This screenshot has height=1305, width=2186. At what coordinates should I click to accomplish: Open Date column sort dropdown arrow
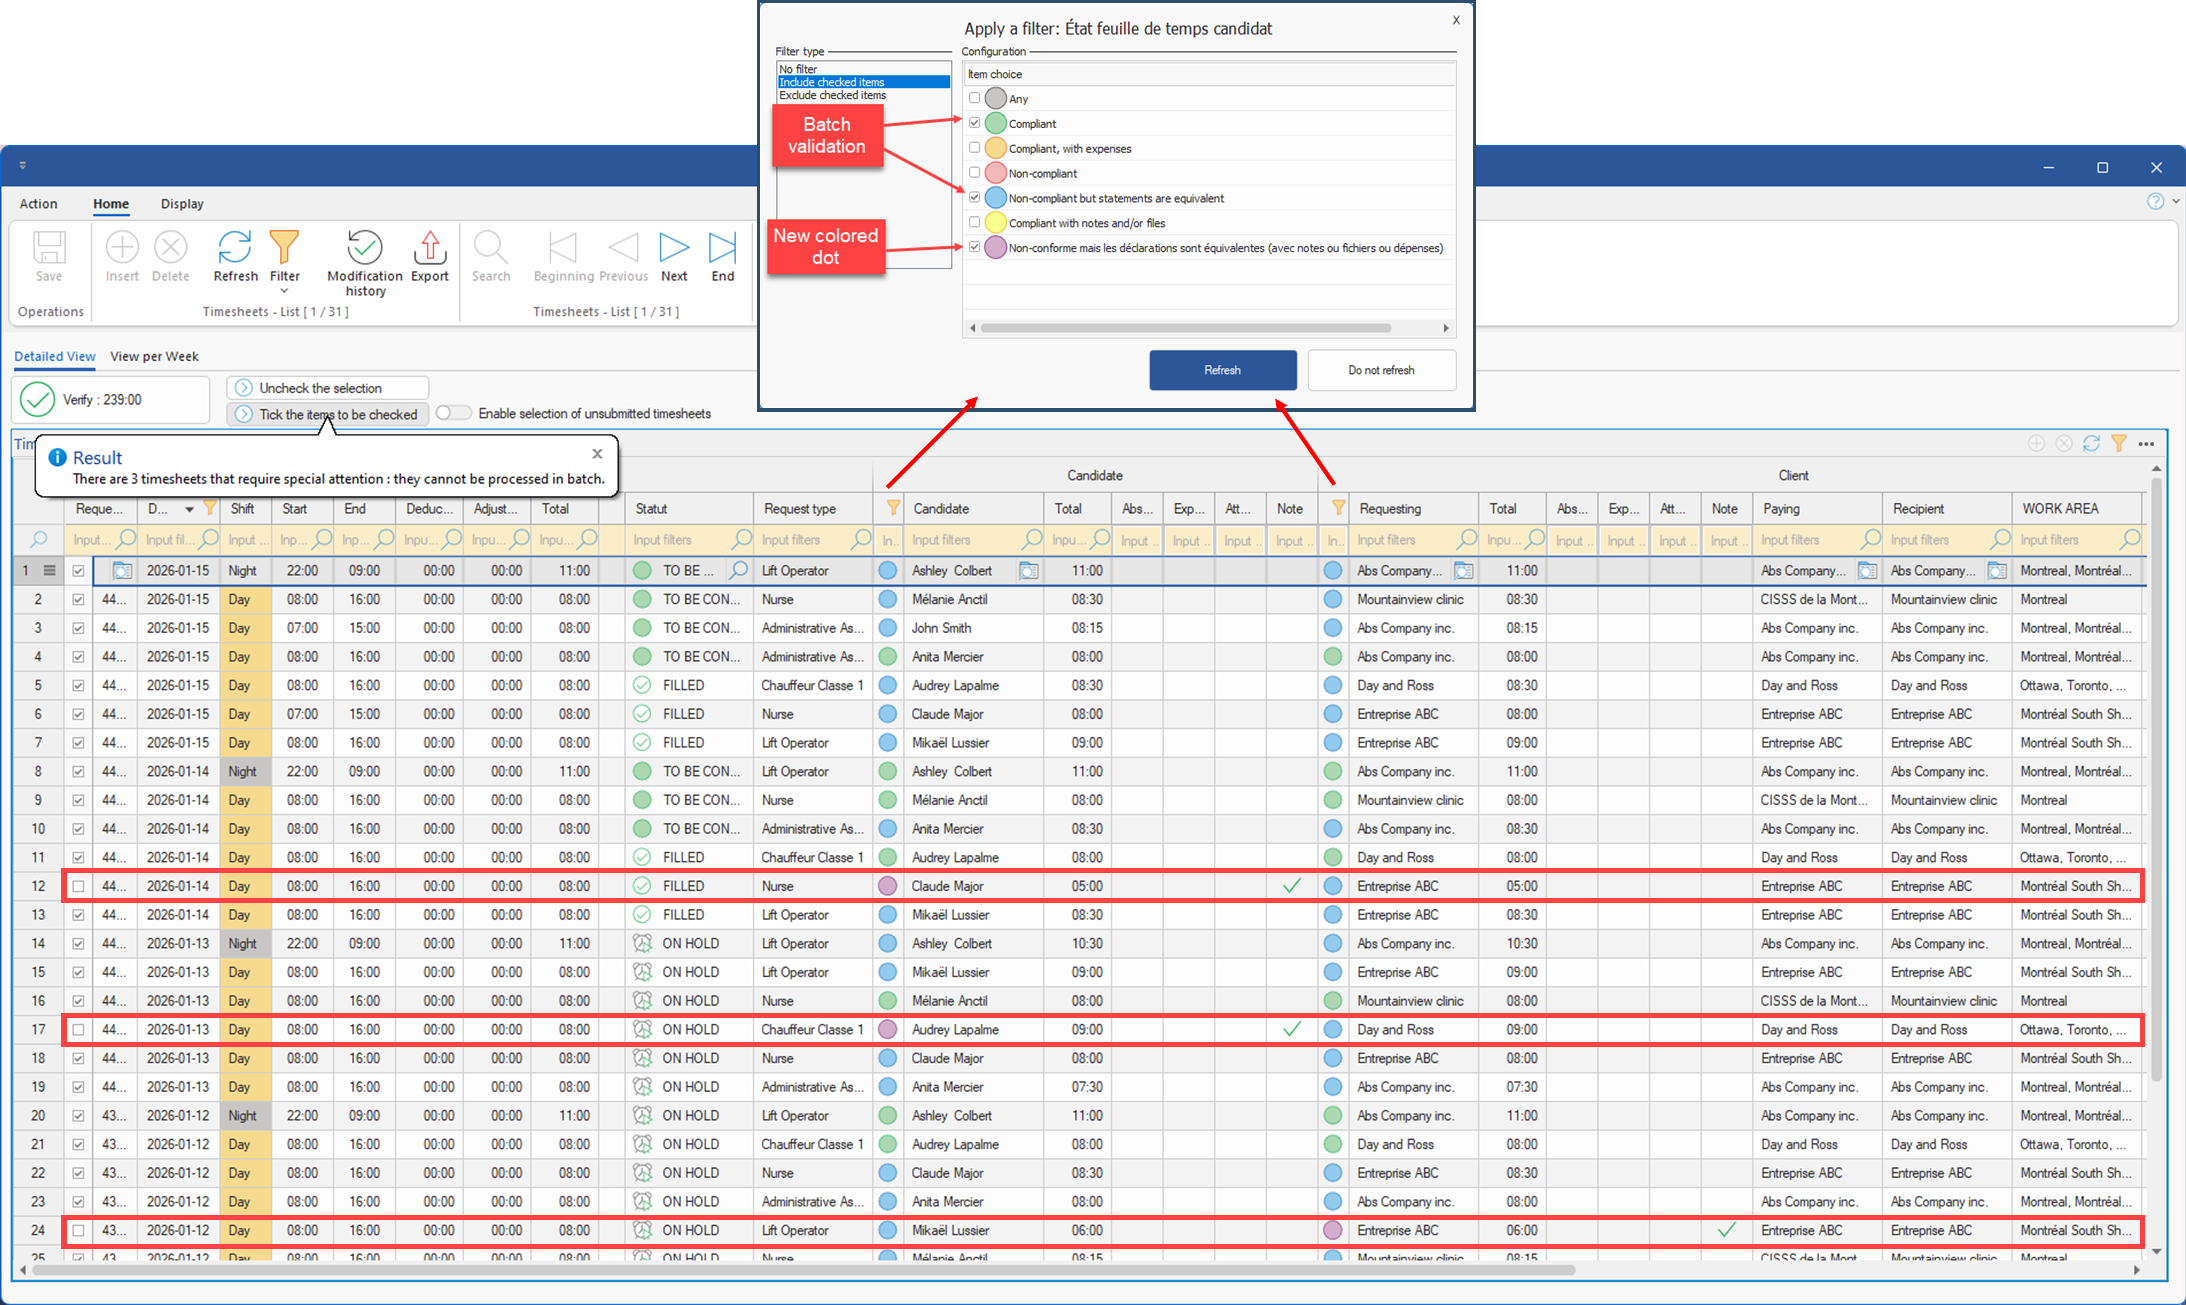(189, 509)
